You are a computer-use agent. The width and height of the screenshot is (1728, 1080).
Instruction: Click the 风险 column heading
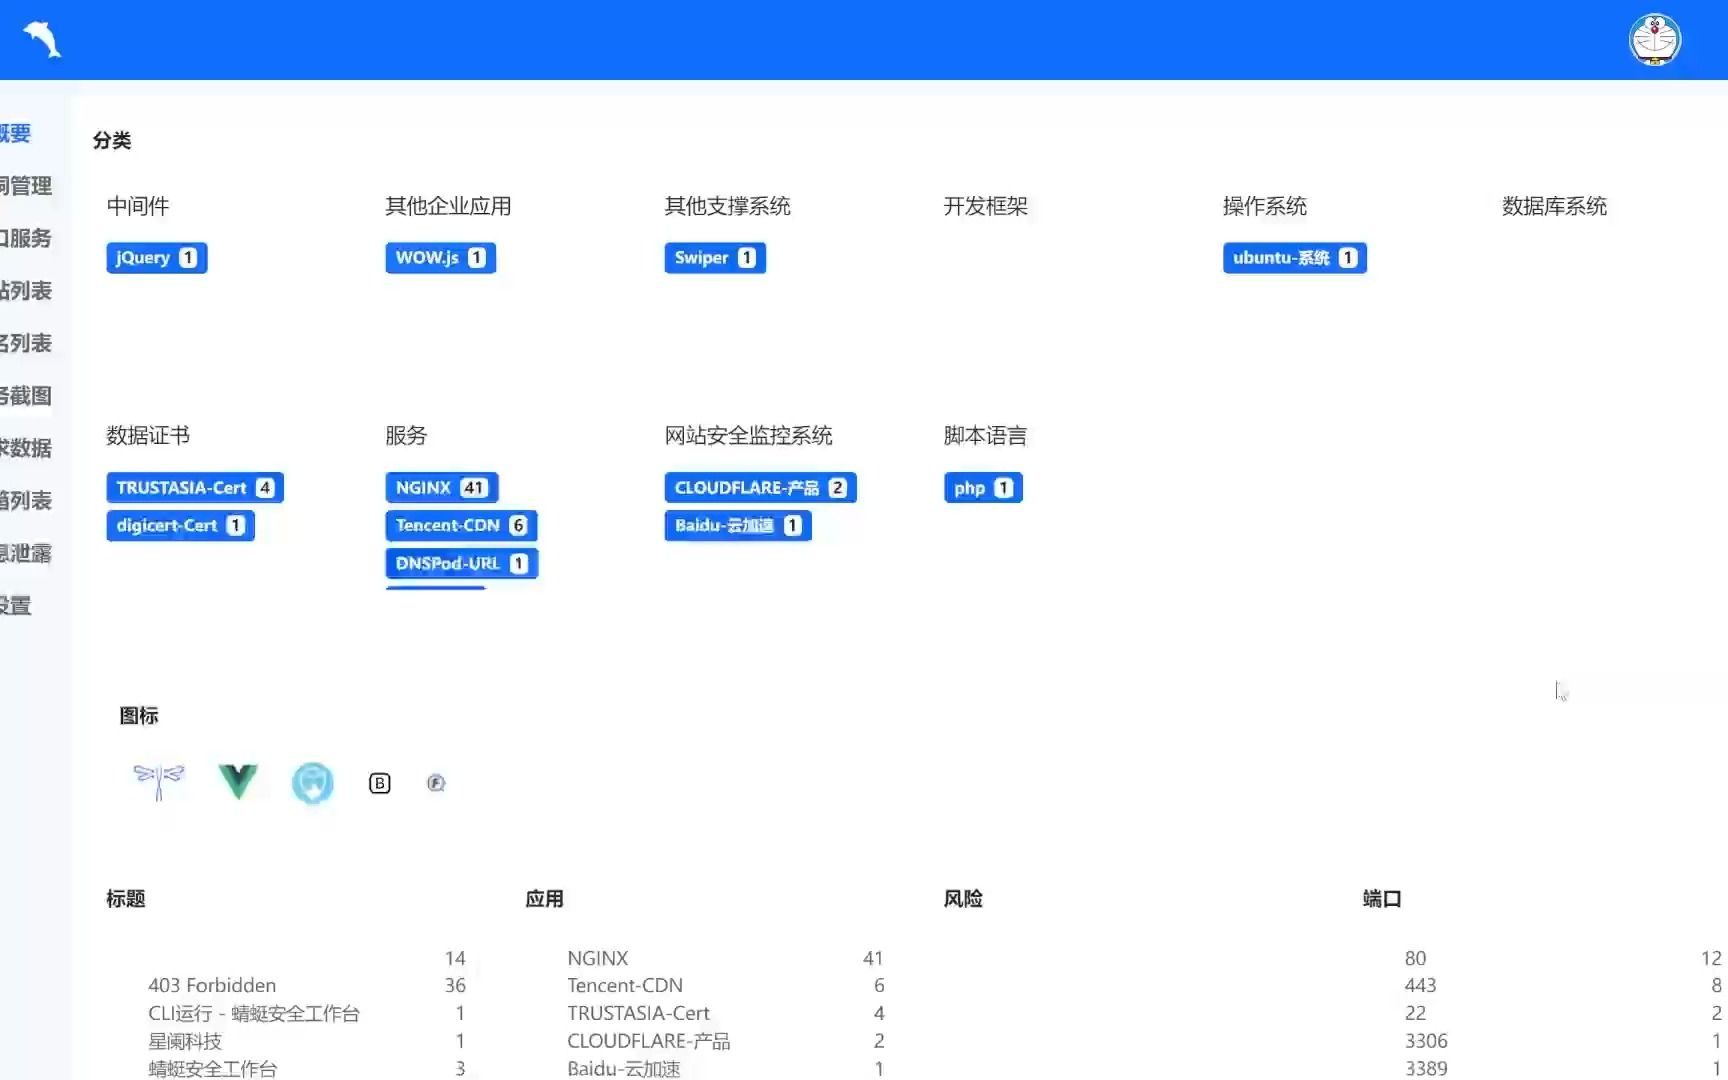(x=963, y=899)
